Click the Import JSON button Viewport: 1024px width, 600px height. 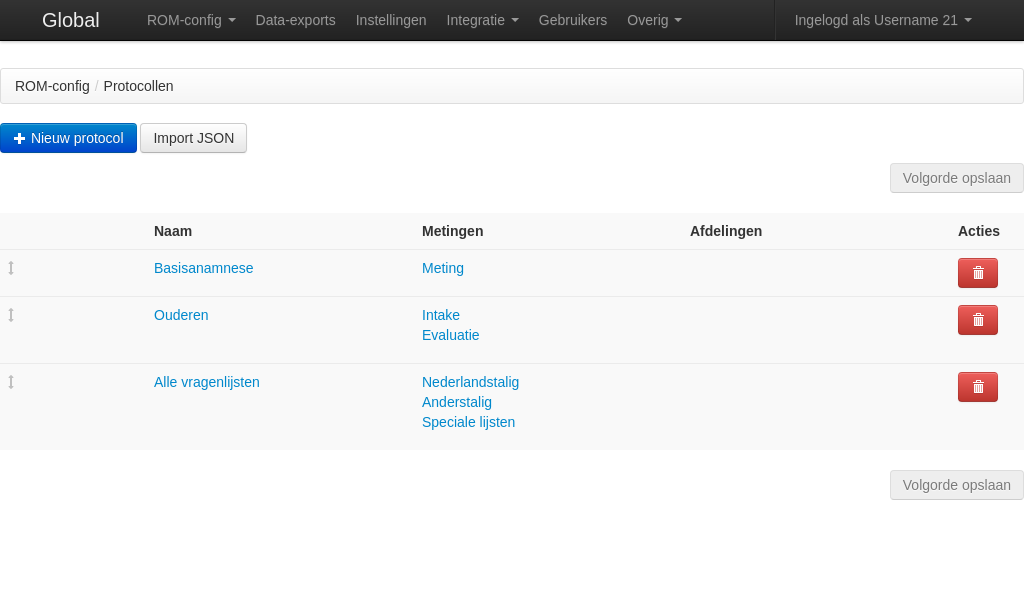193,138
